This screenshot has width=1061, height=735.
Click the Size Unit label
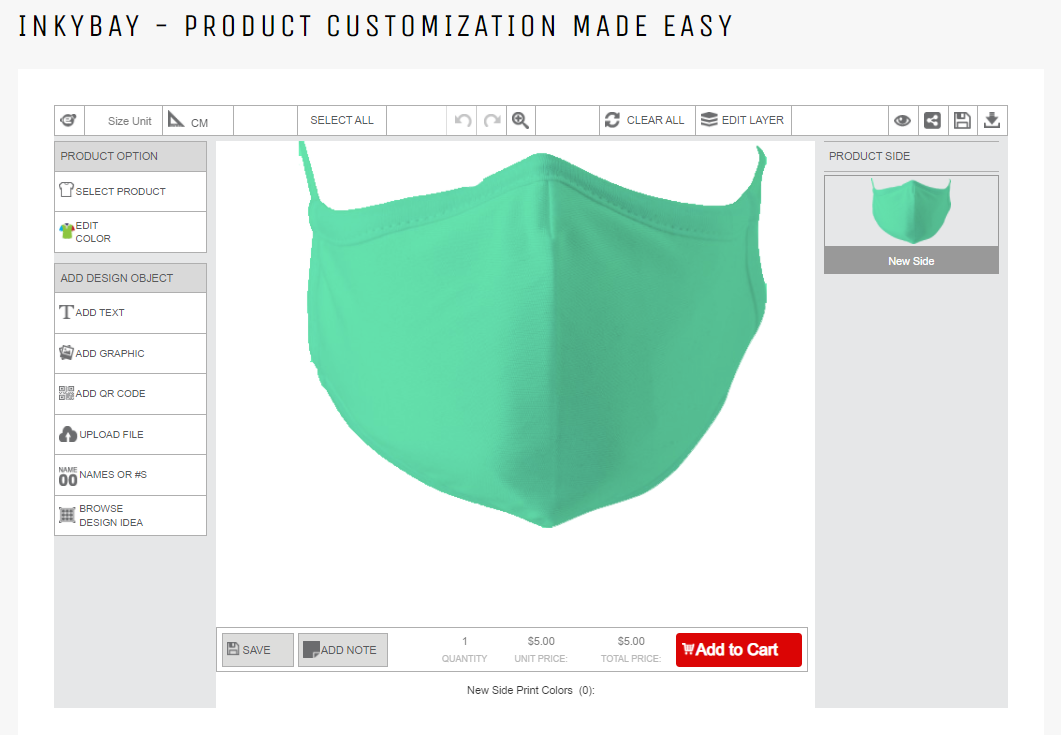(129, 121)
